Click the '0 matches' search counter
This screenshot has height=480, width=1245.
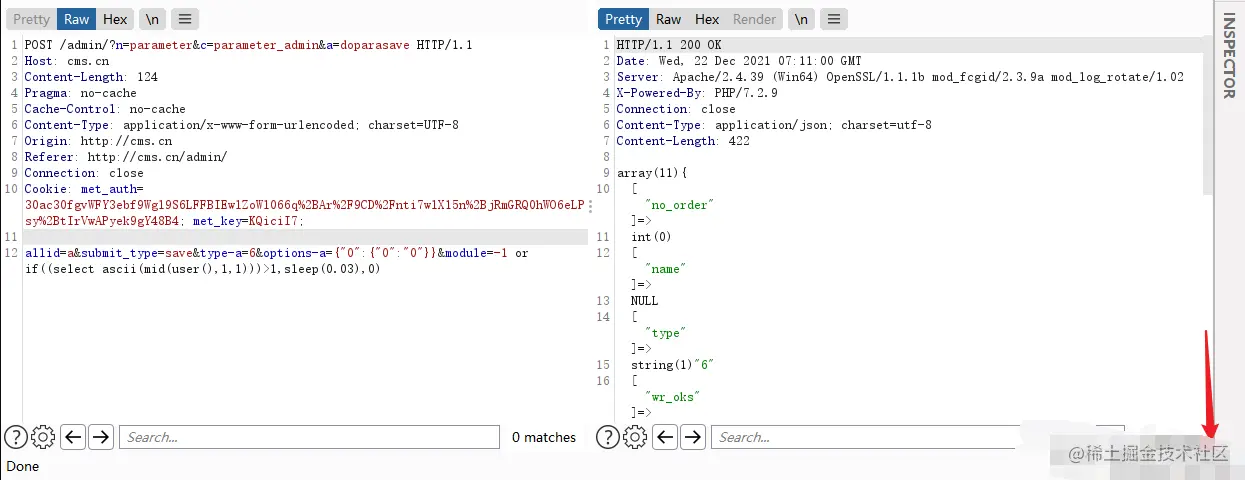click(544, 437)
